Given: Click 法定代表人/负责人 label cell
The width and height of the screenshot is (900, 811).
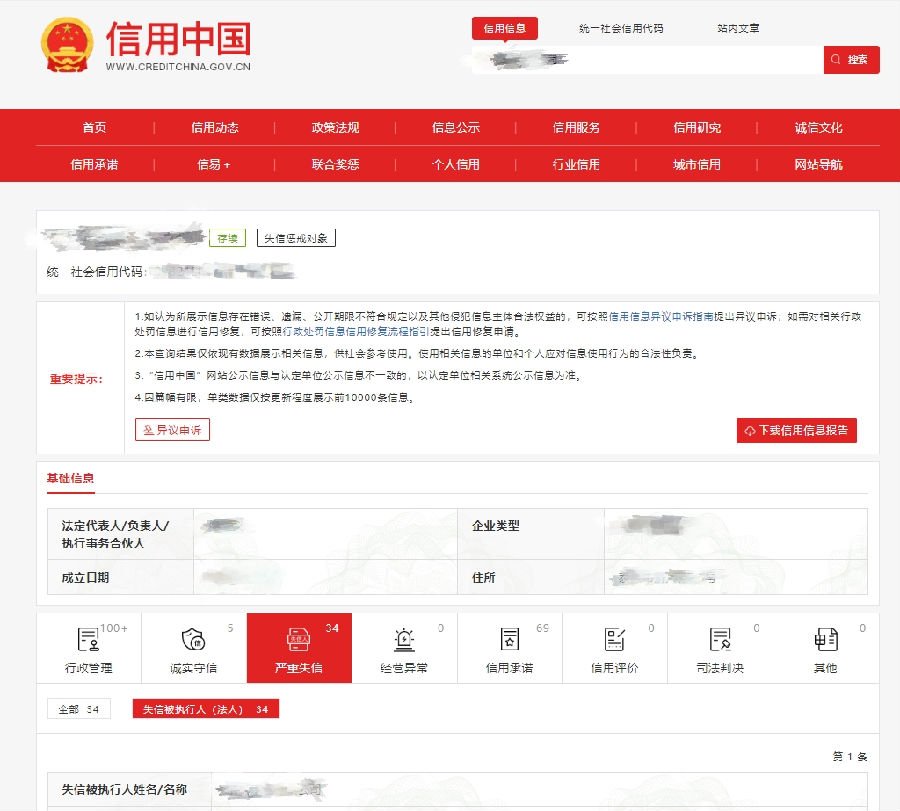Looking at the screenshot, I should point(121,534).
